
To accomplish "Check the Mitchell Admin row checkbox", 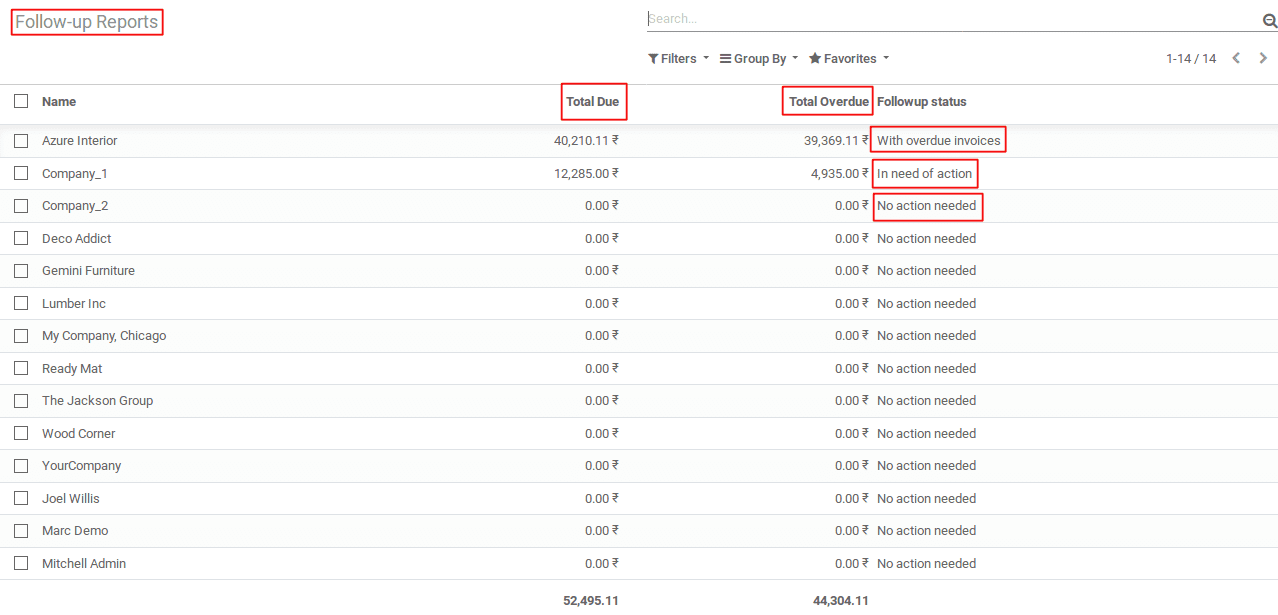I will coord(21,563).
